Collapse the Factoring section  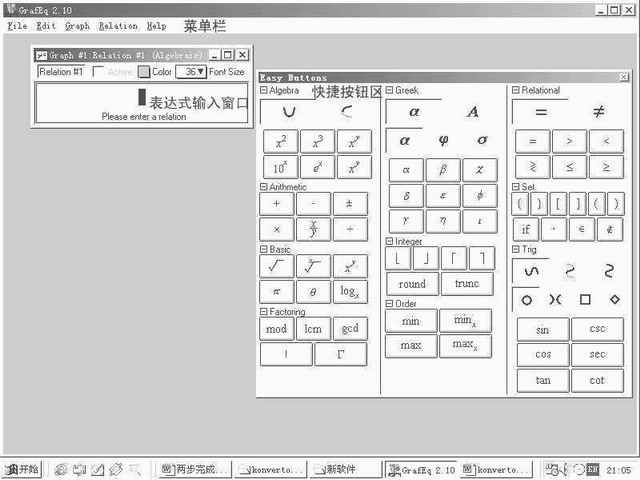(x=264, y=311)
